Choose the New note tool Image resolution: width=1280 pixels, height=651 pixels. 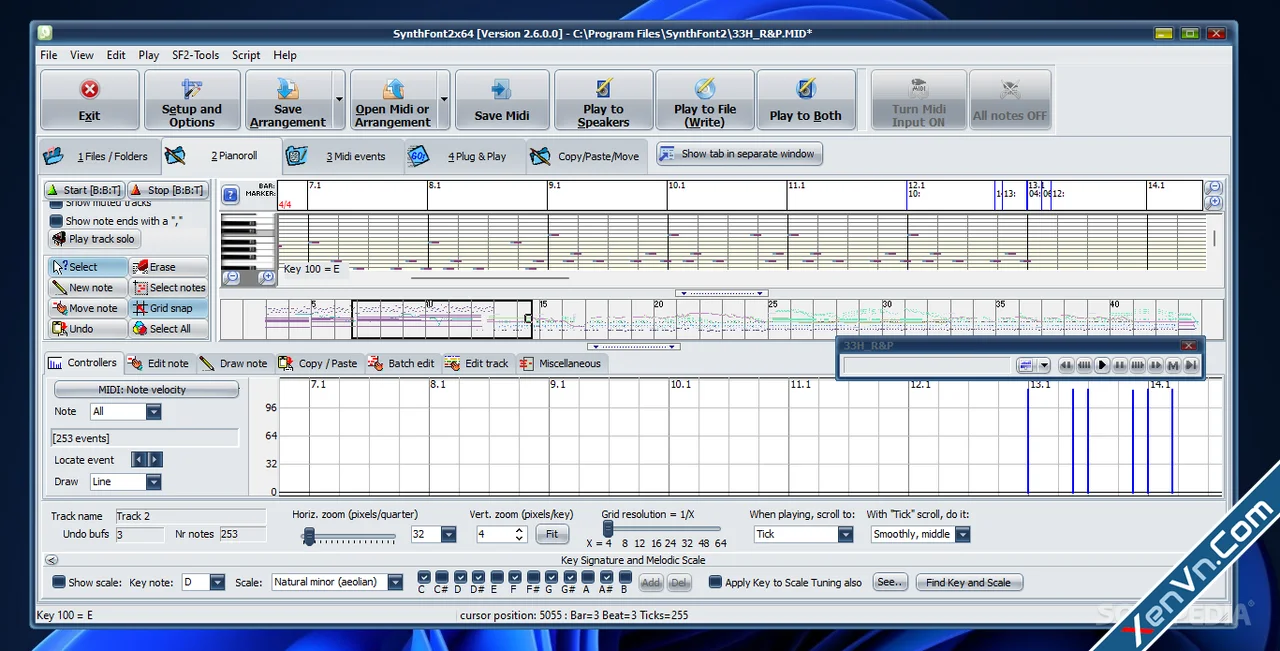[x=87, y=288]
